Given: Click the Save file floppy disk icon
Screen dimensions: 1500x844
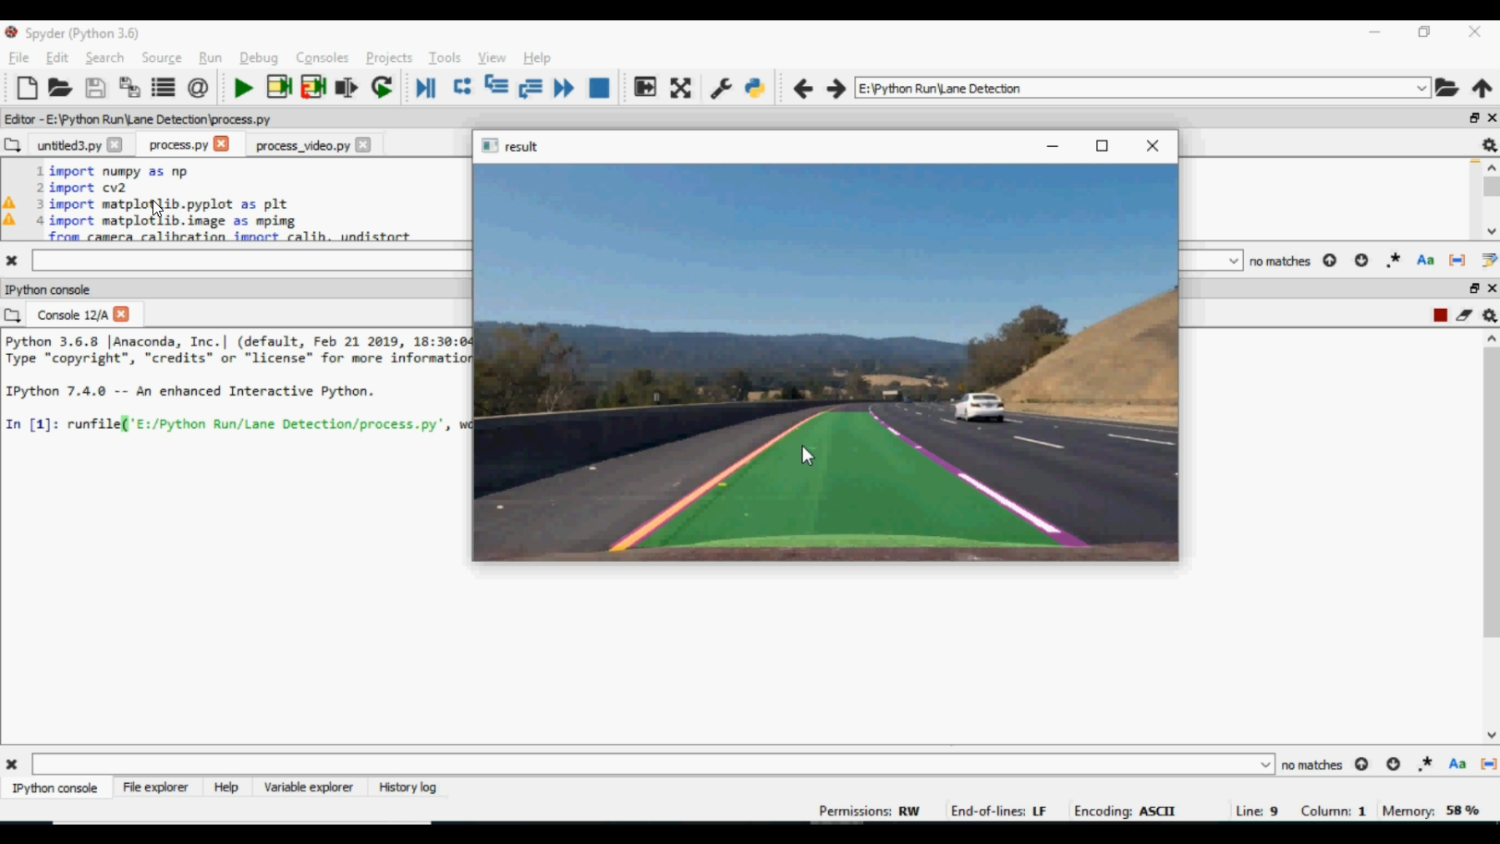Looking at the screenshot, I should coord(95,88).
